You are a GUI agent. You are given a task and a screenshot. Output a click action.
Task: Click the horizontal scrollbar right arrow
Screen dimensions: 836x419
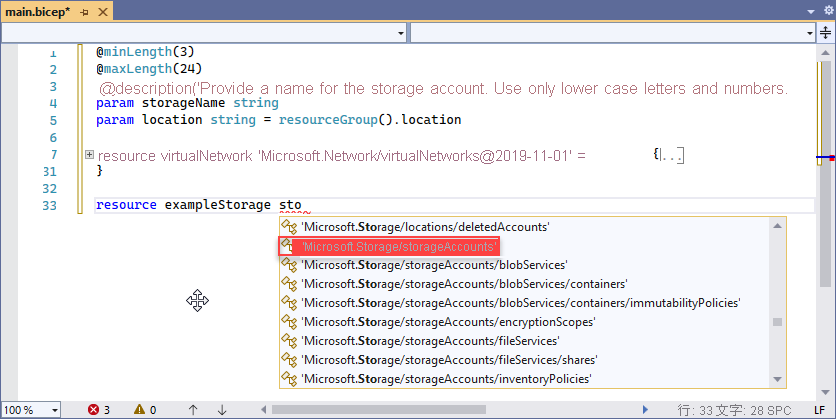click(645, 409)
